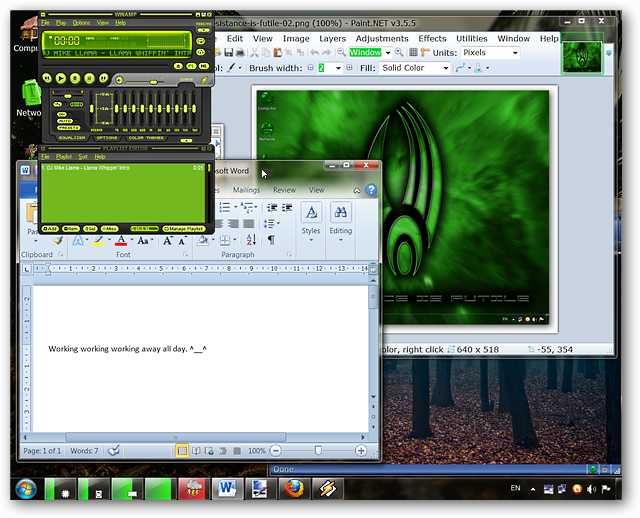Decrease brush width with minus icon

[x=311, y=68]
